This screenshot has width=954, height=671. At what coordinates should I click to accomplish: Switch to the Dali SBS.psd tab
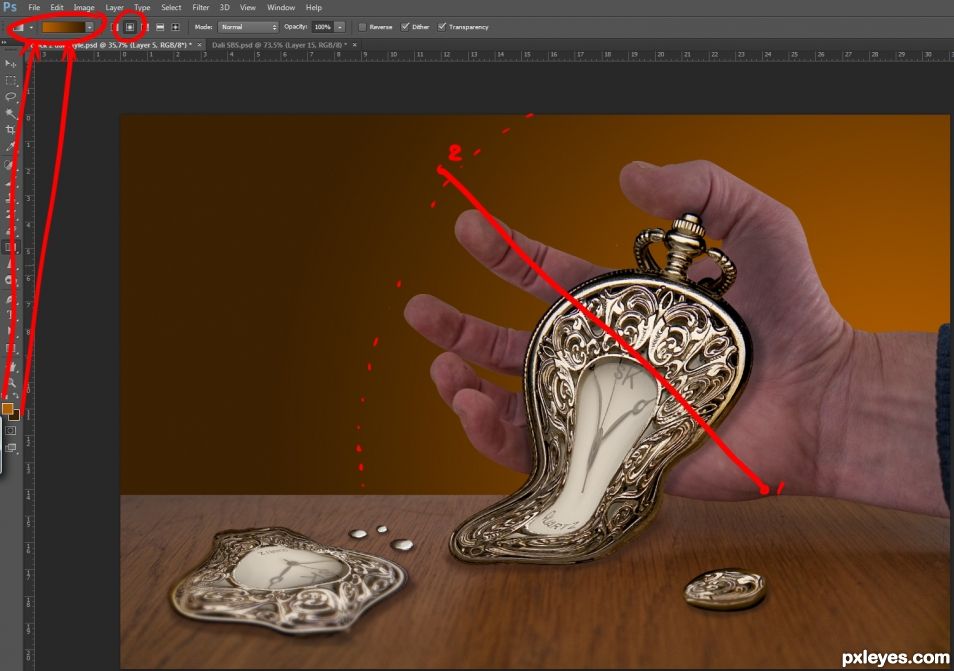click(x=279, y=45)
